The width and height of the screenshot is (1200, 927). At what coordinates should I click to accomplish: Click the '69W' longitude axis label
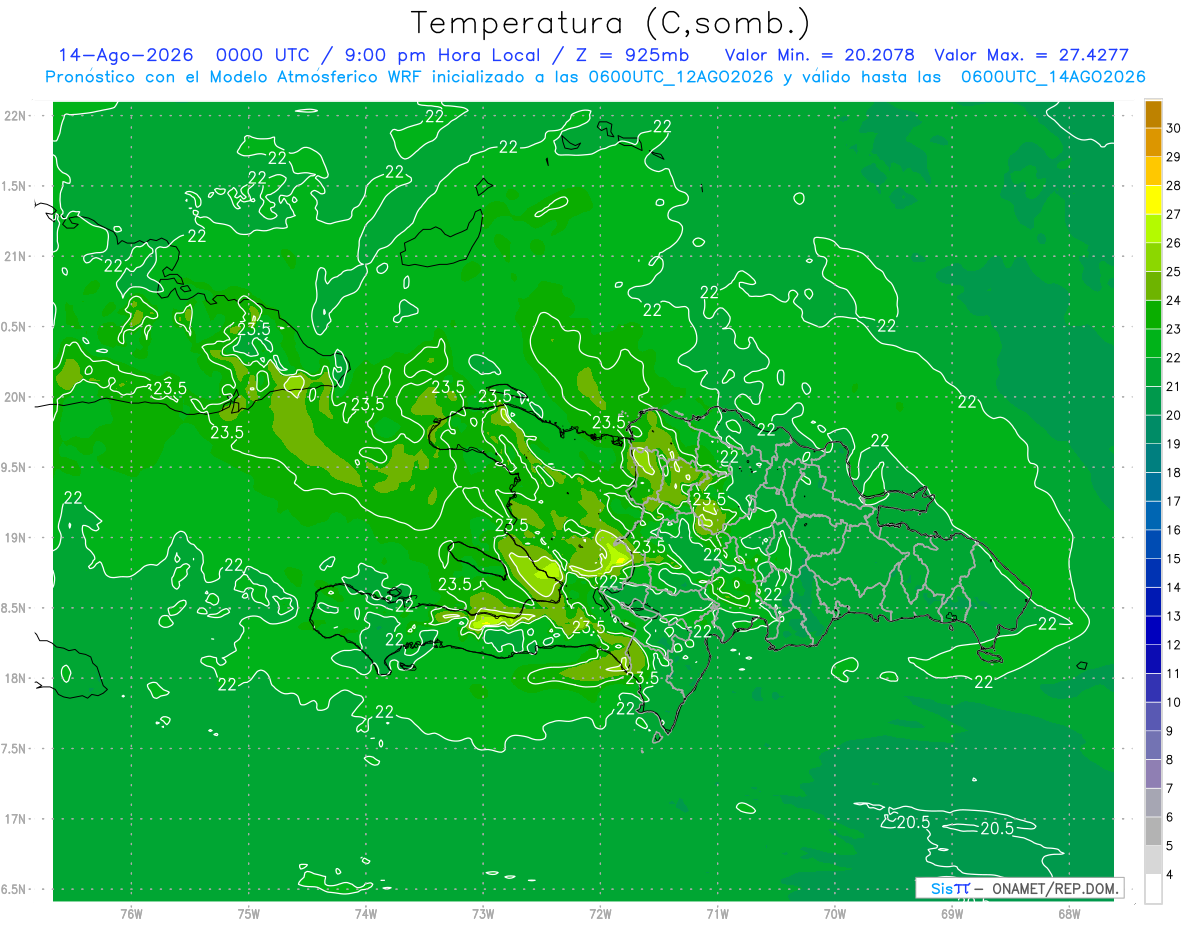coord(952,913)
